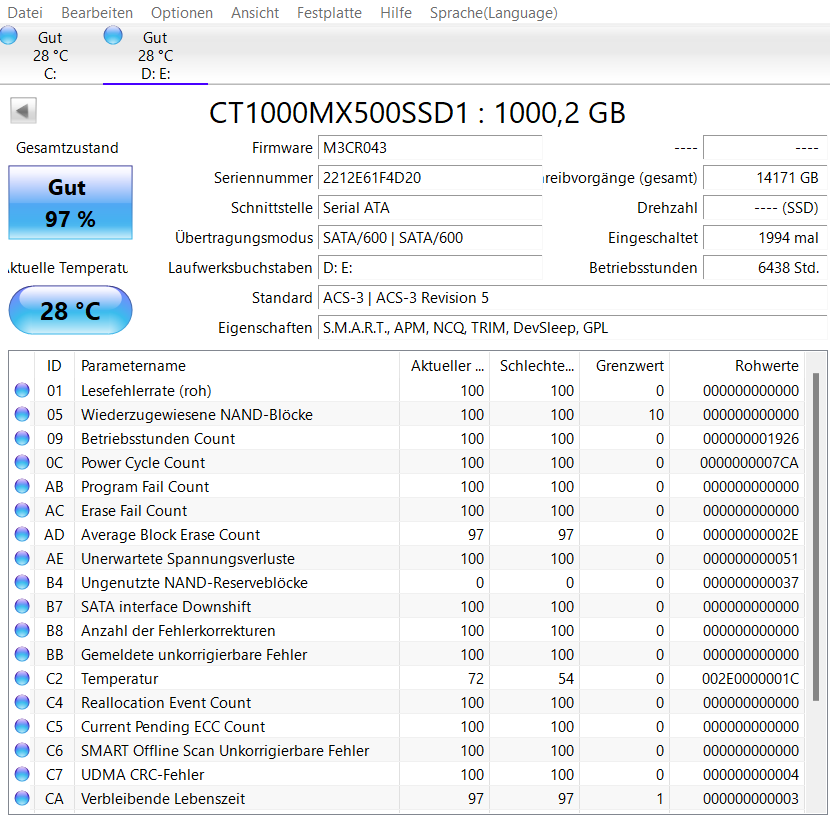Click the Grenzwert column header

625,366
